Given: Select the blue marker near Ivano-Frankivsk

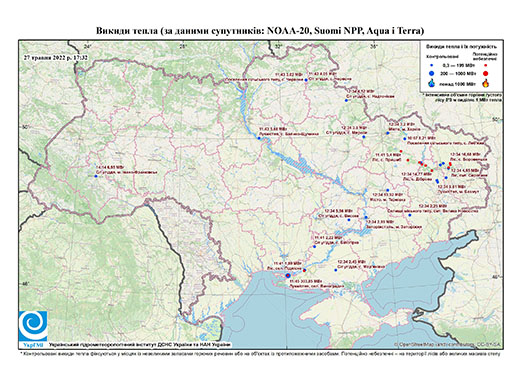Looking at the screenshot, I should click(96, 176).
